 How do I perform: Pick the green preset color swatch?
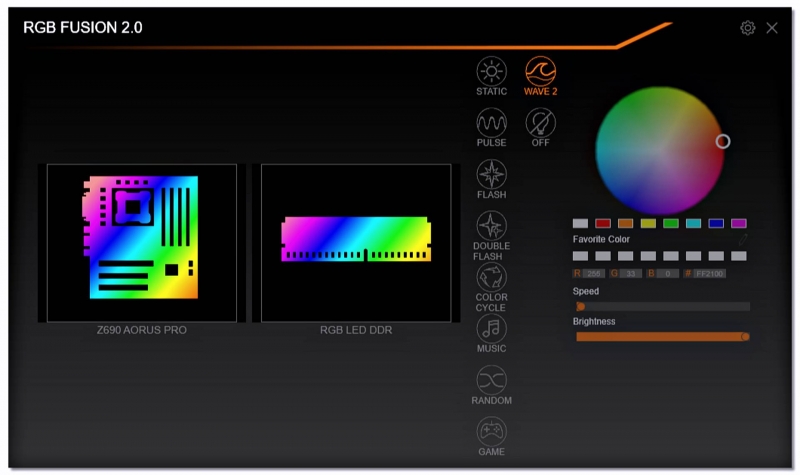click(670, 223)
